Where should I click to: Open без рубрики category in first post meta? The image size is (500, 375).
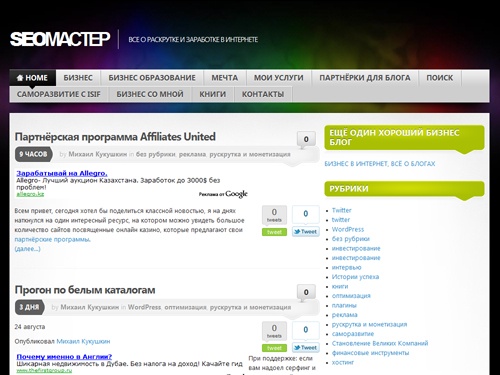156,154
